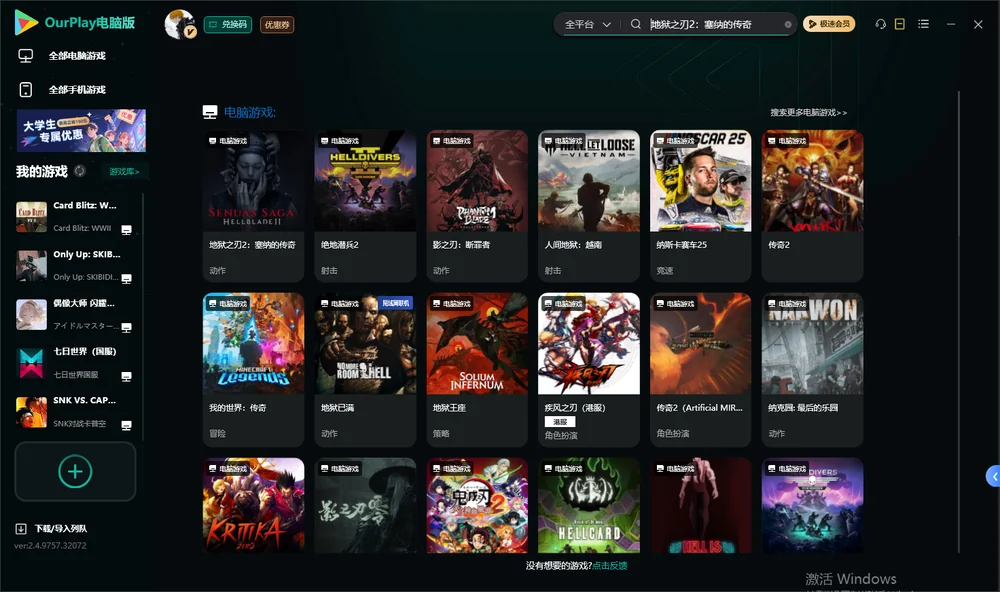Click 偶像大师 game icon in sidebar
This screenshot has height=592, width=1000.
pyautogui.click(x=31, y=314)
